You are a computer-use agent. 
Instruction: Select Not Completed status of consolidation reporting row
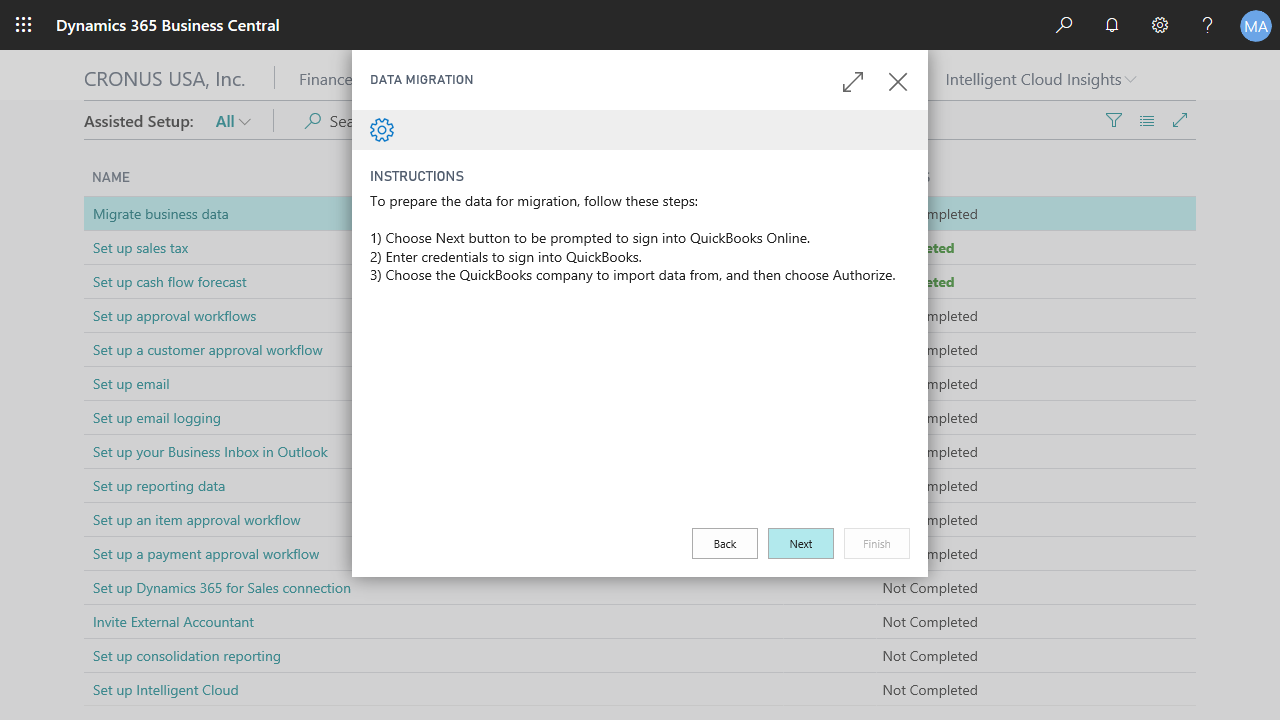coord(930,656)
